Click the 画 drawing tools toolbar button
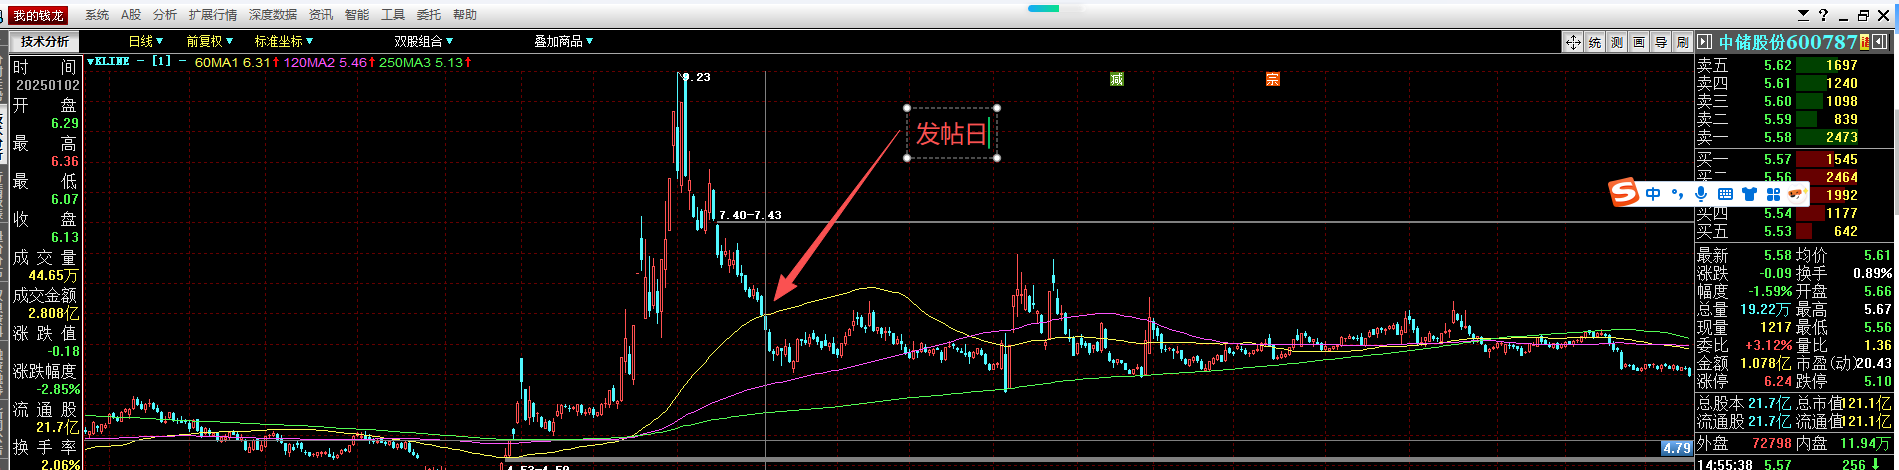Screen dimensions: 1899x470 pyautogui.click(x=1639, y=42)
